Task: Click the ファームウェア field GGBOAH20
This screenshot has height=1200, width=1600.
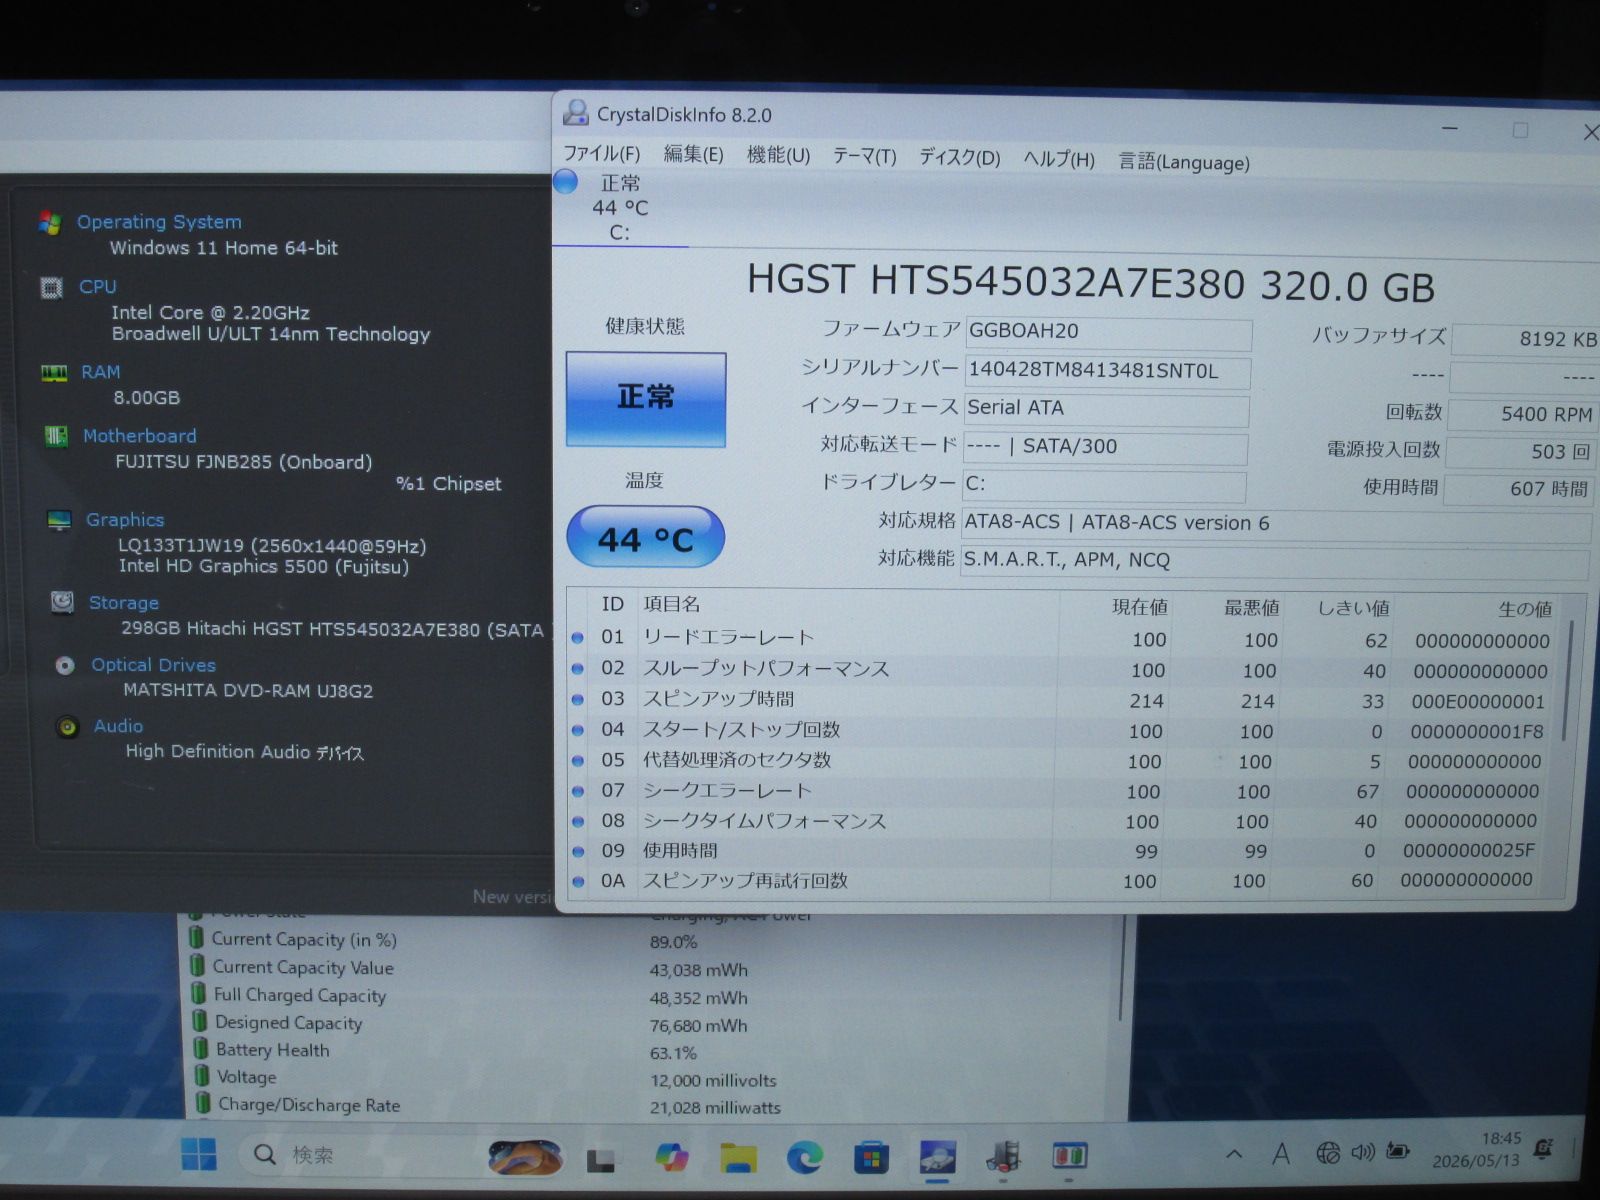Action: (1108, 332)
